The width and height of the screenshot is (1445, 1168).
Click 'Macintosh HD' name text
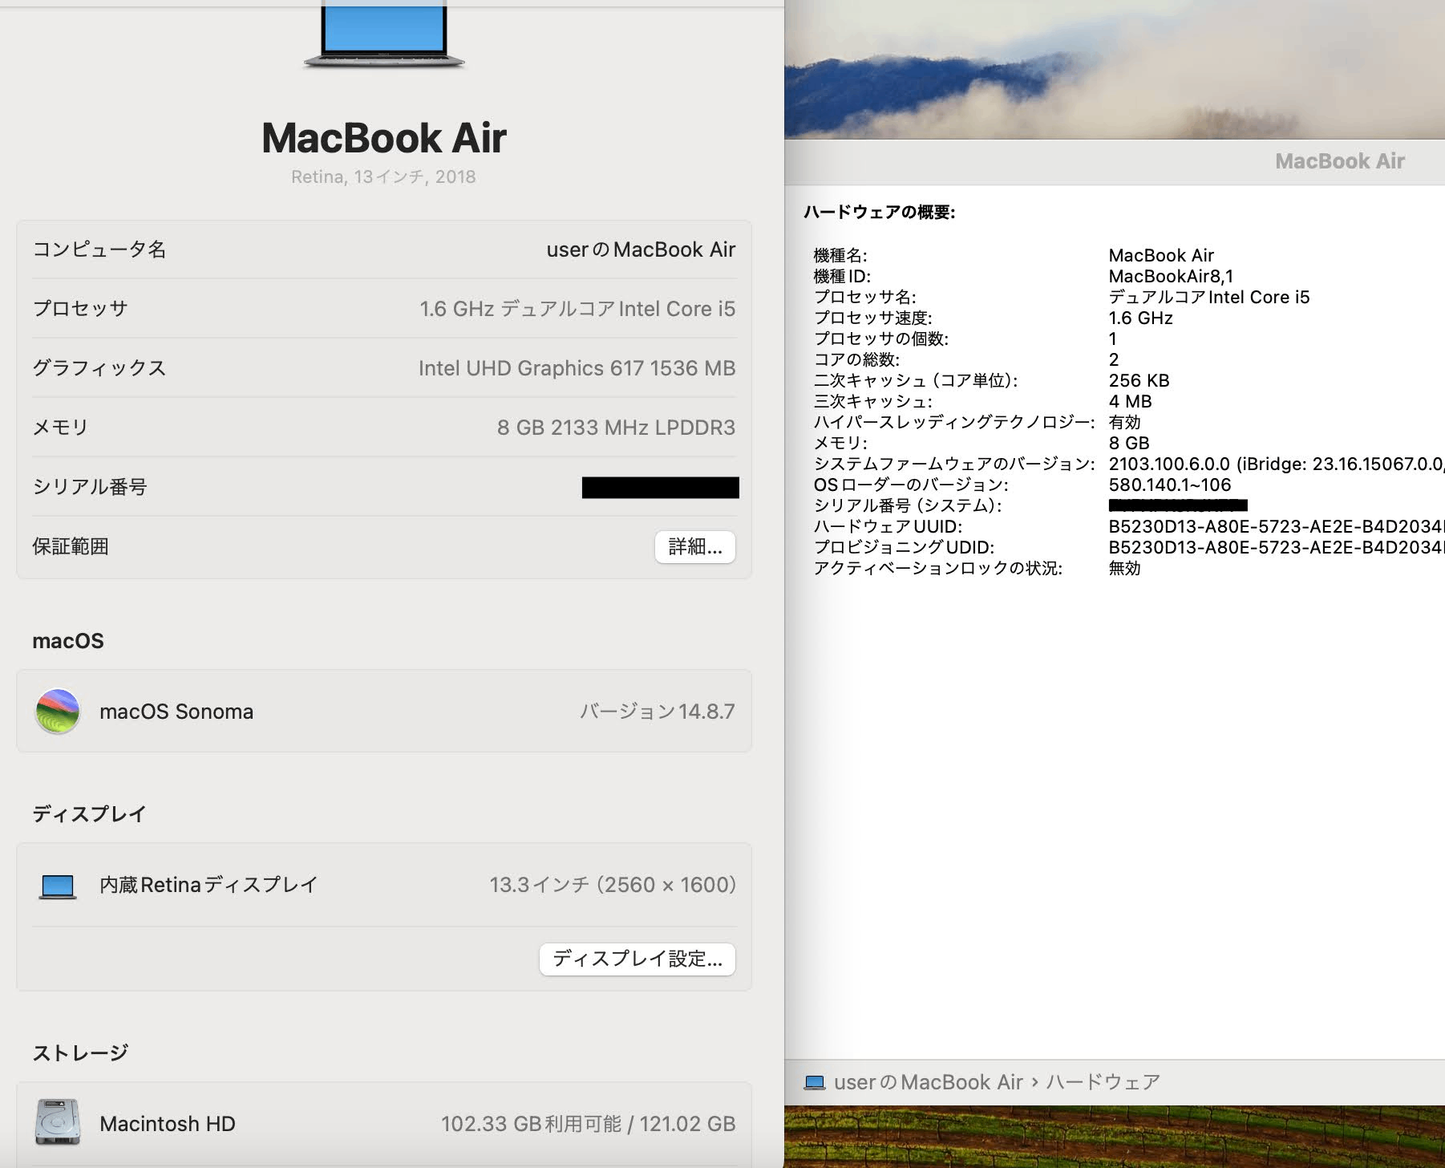(x=167, y=1123)
